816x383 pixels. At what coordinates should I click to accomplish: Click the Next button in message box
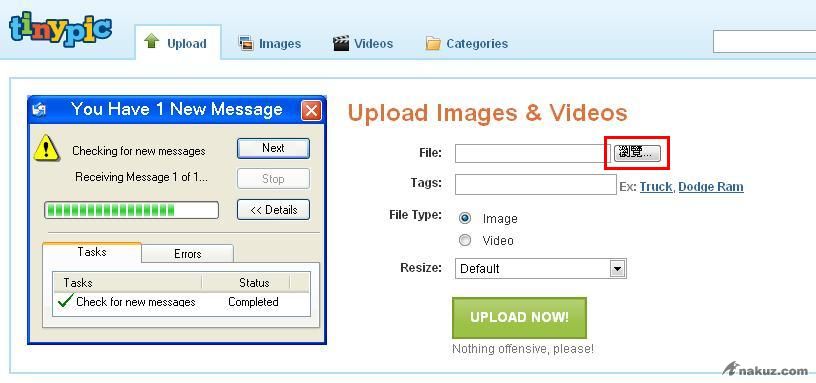(273, 148)
